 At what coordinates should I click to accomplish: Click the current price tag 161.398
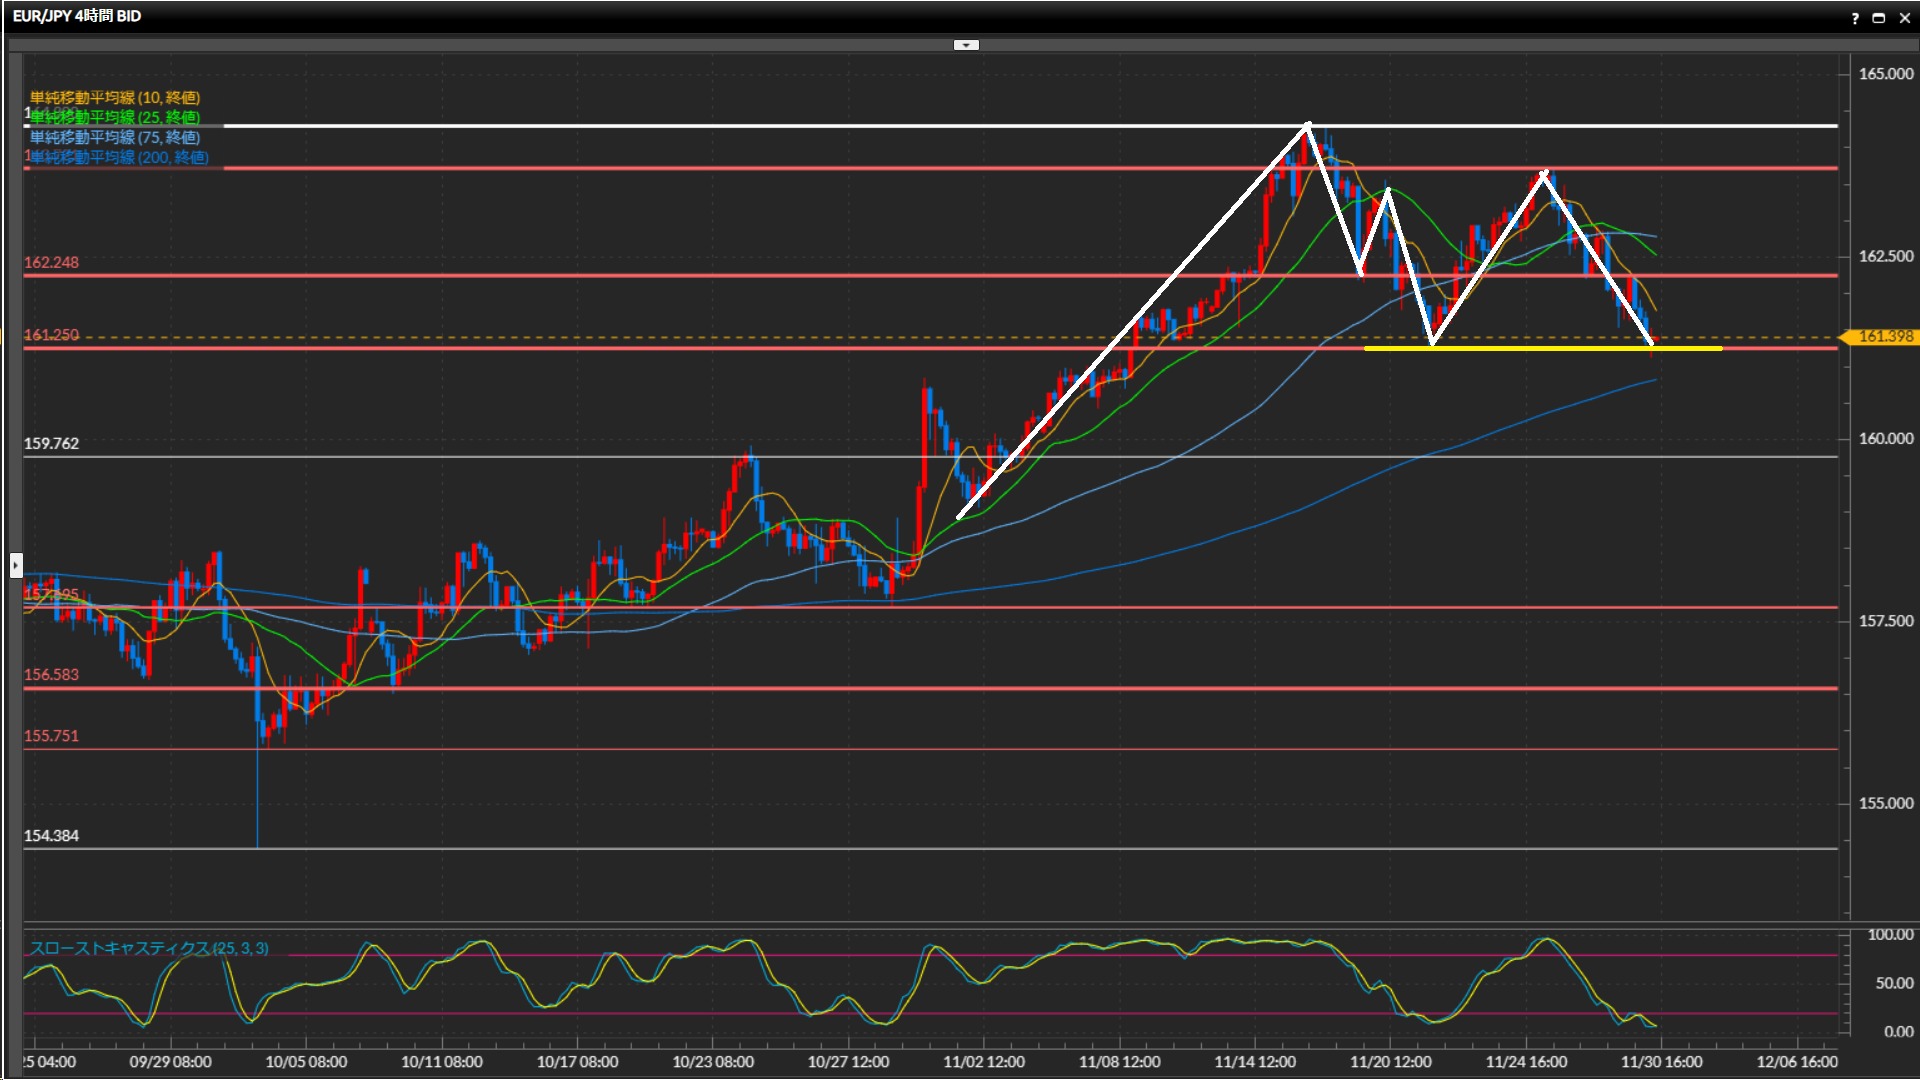1884,336
